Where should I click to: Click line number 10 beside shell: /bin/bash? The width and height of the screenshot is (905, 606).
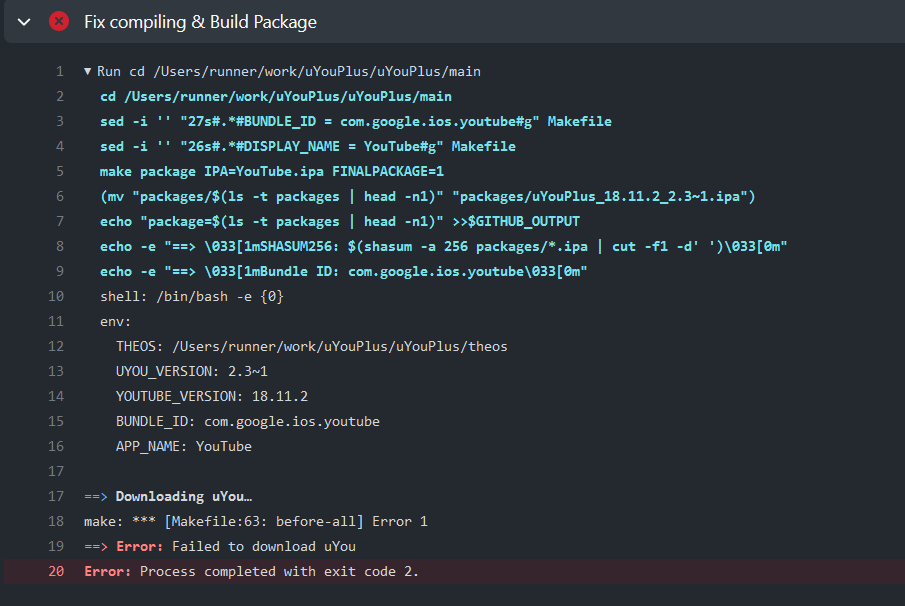pos(56,296)
